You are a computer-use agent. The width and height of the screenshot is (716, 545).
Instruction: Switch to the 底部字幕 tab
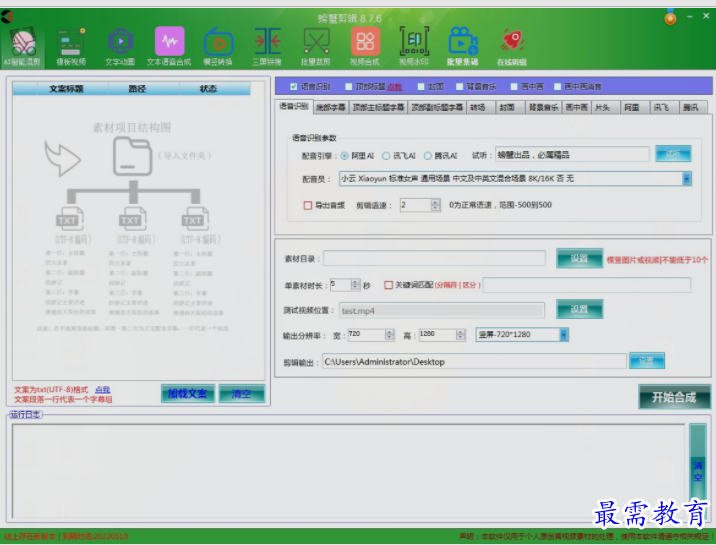tap(331, 108)
